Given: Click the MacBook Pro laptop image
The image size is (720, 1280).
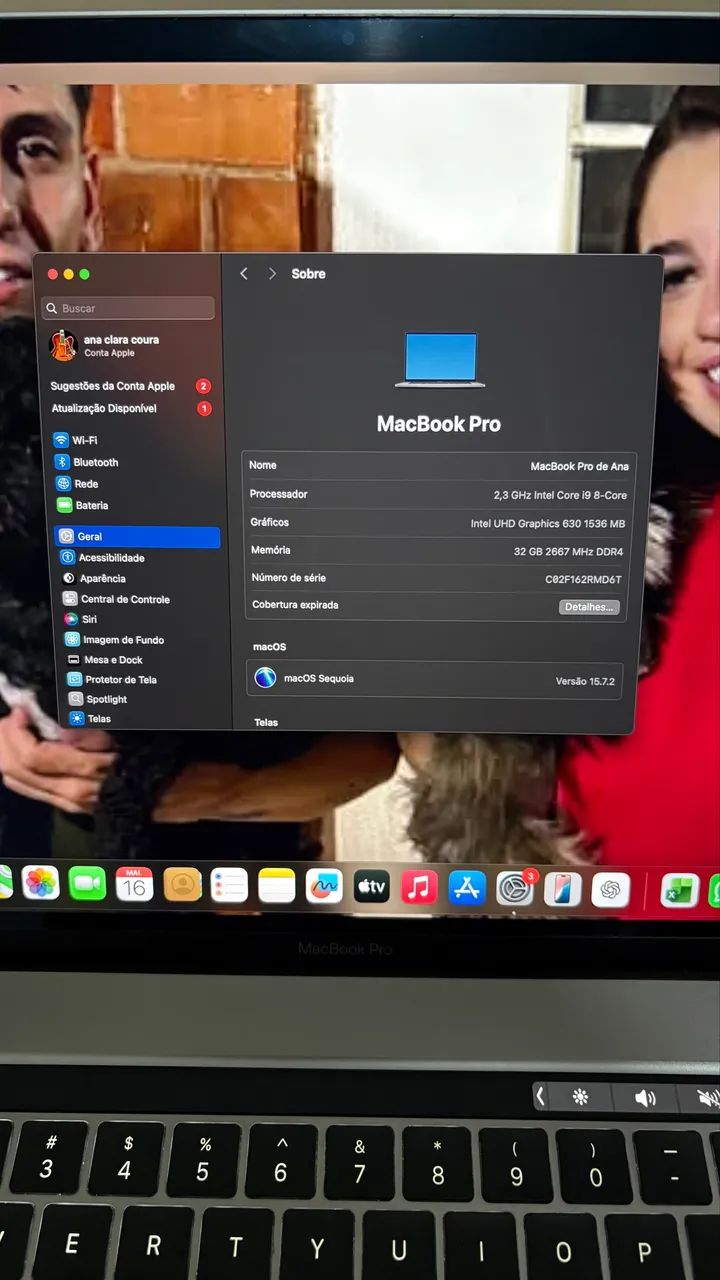Looking at the screenshot, I should (441, 359).
